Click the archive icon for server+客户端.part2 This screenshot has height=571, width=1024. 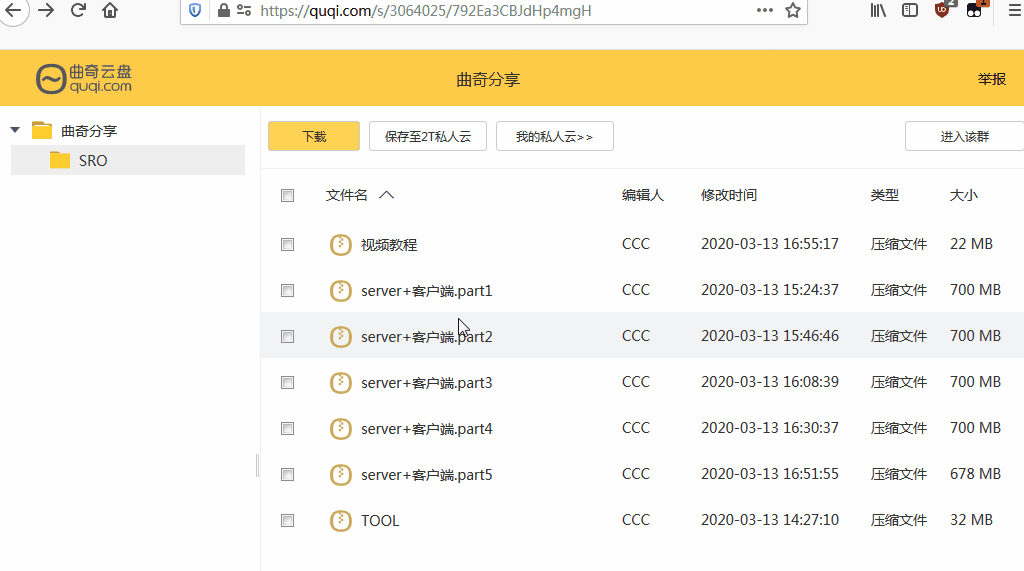[x=340, y=336]
